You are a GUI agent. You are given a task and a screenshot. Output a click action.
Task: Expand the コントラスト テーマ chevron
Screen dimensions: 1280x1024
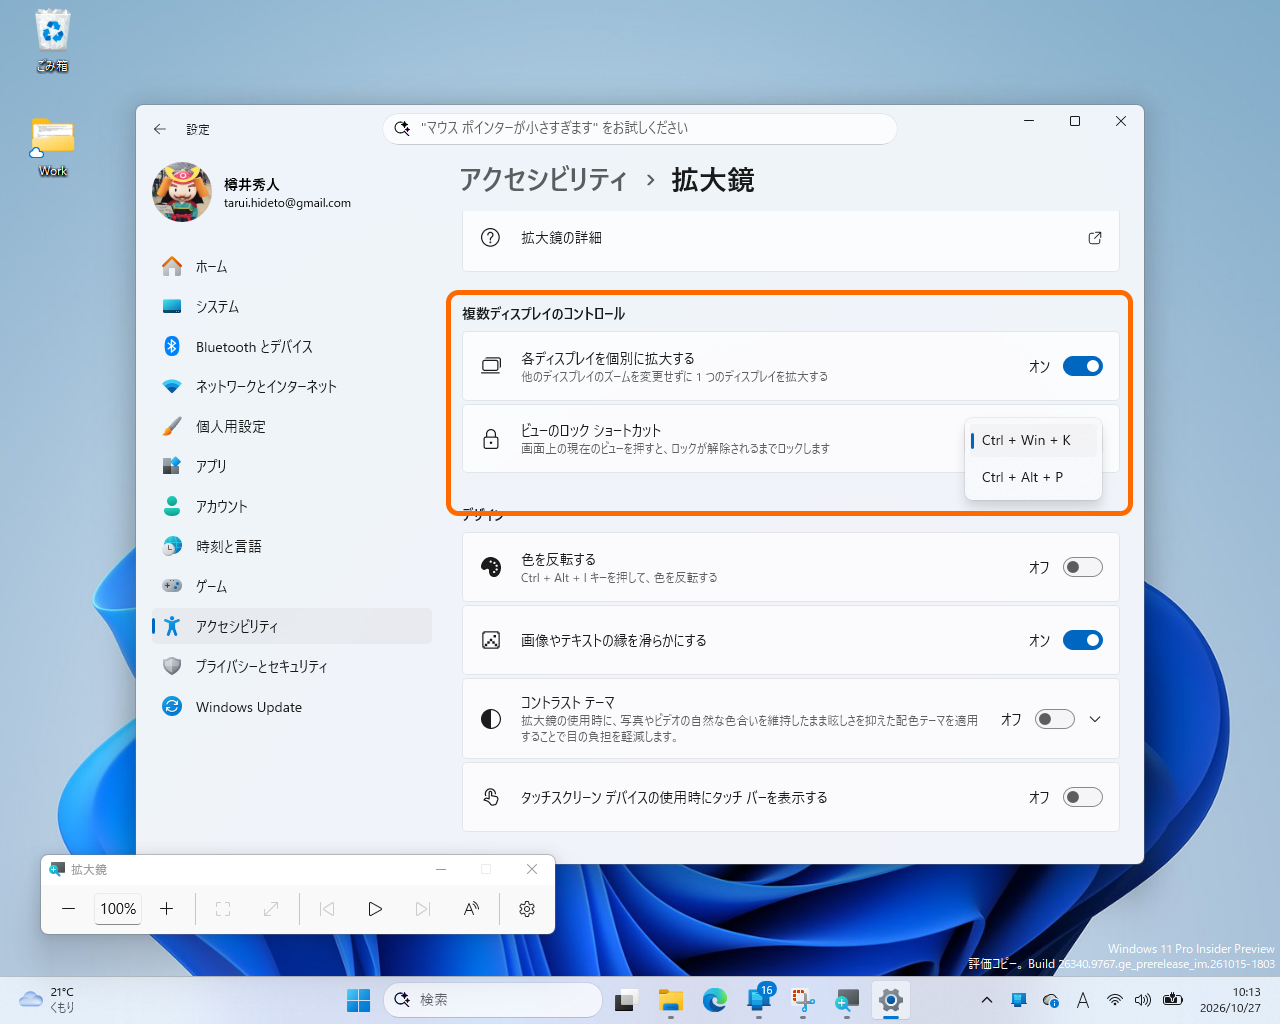click(x=1095, y=719)
